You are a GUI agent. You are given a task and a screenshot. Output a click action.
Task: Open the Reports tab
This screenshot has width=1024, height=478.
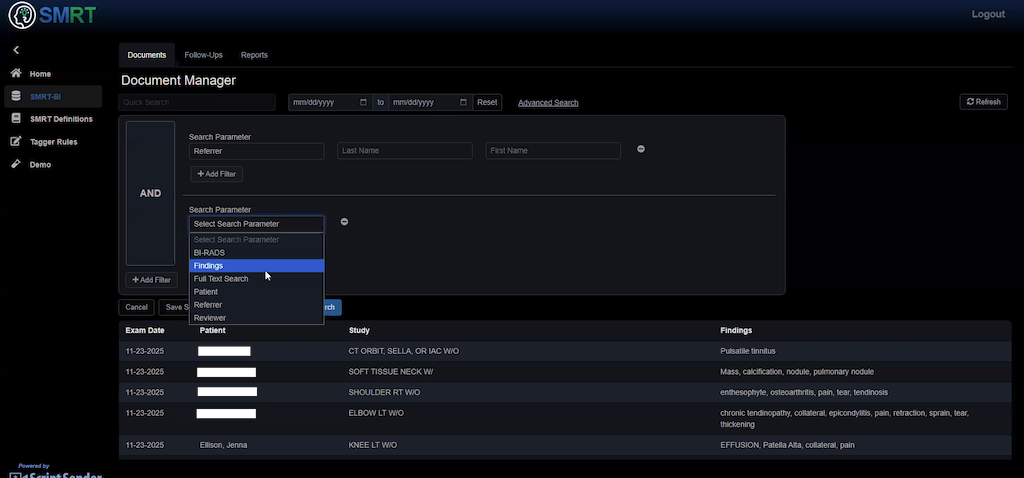tap(254, 55)
